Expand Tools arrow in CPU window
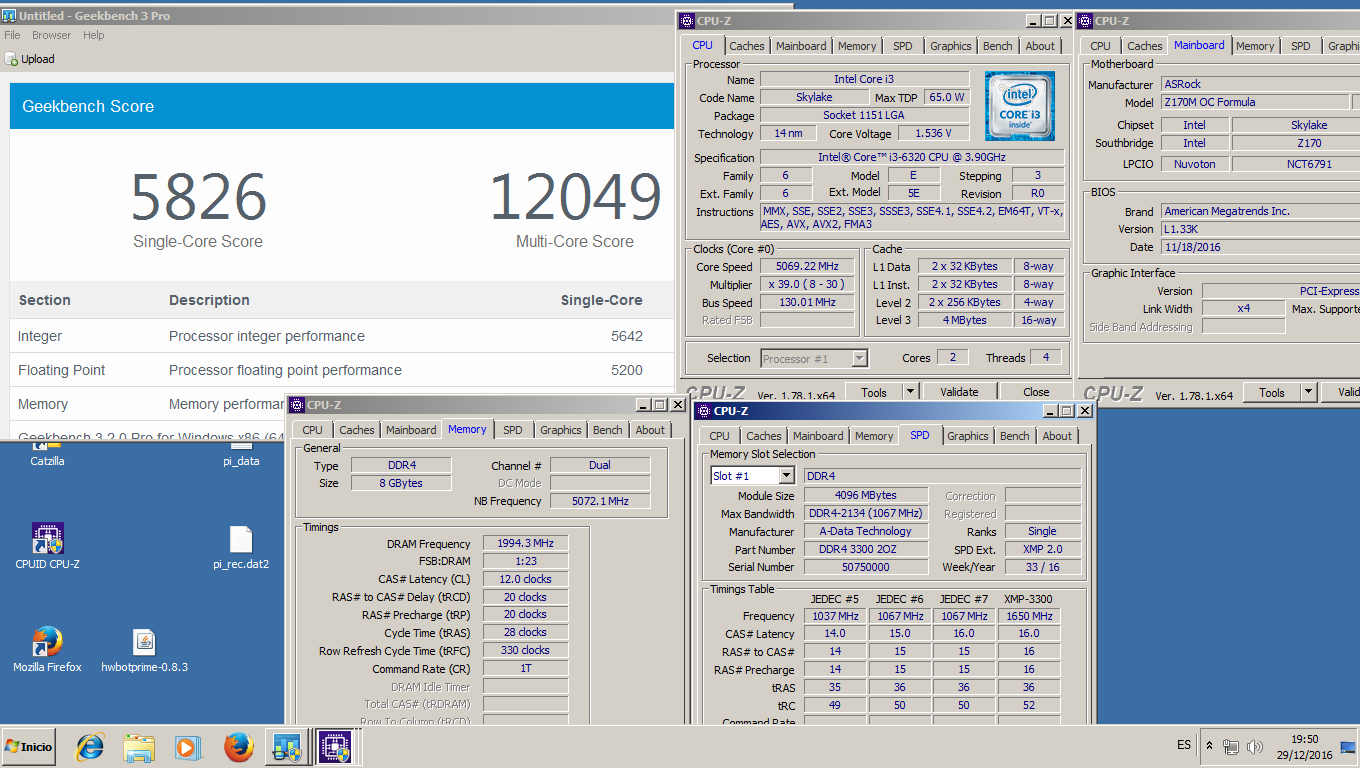 pos(910,392)
